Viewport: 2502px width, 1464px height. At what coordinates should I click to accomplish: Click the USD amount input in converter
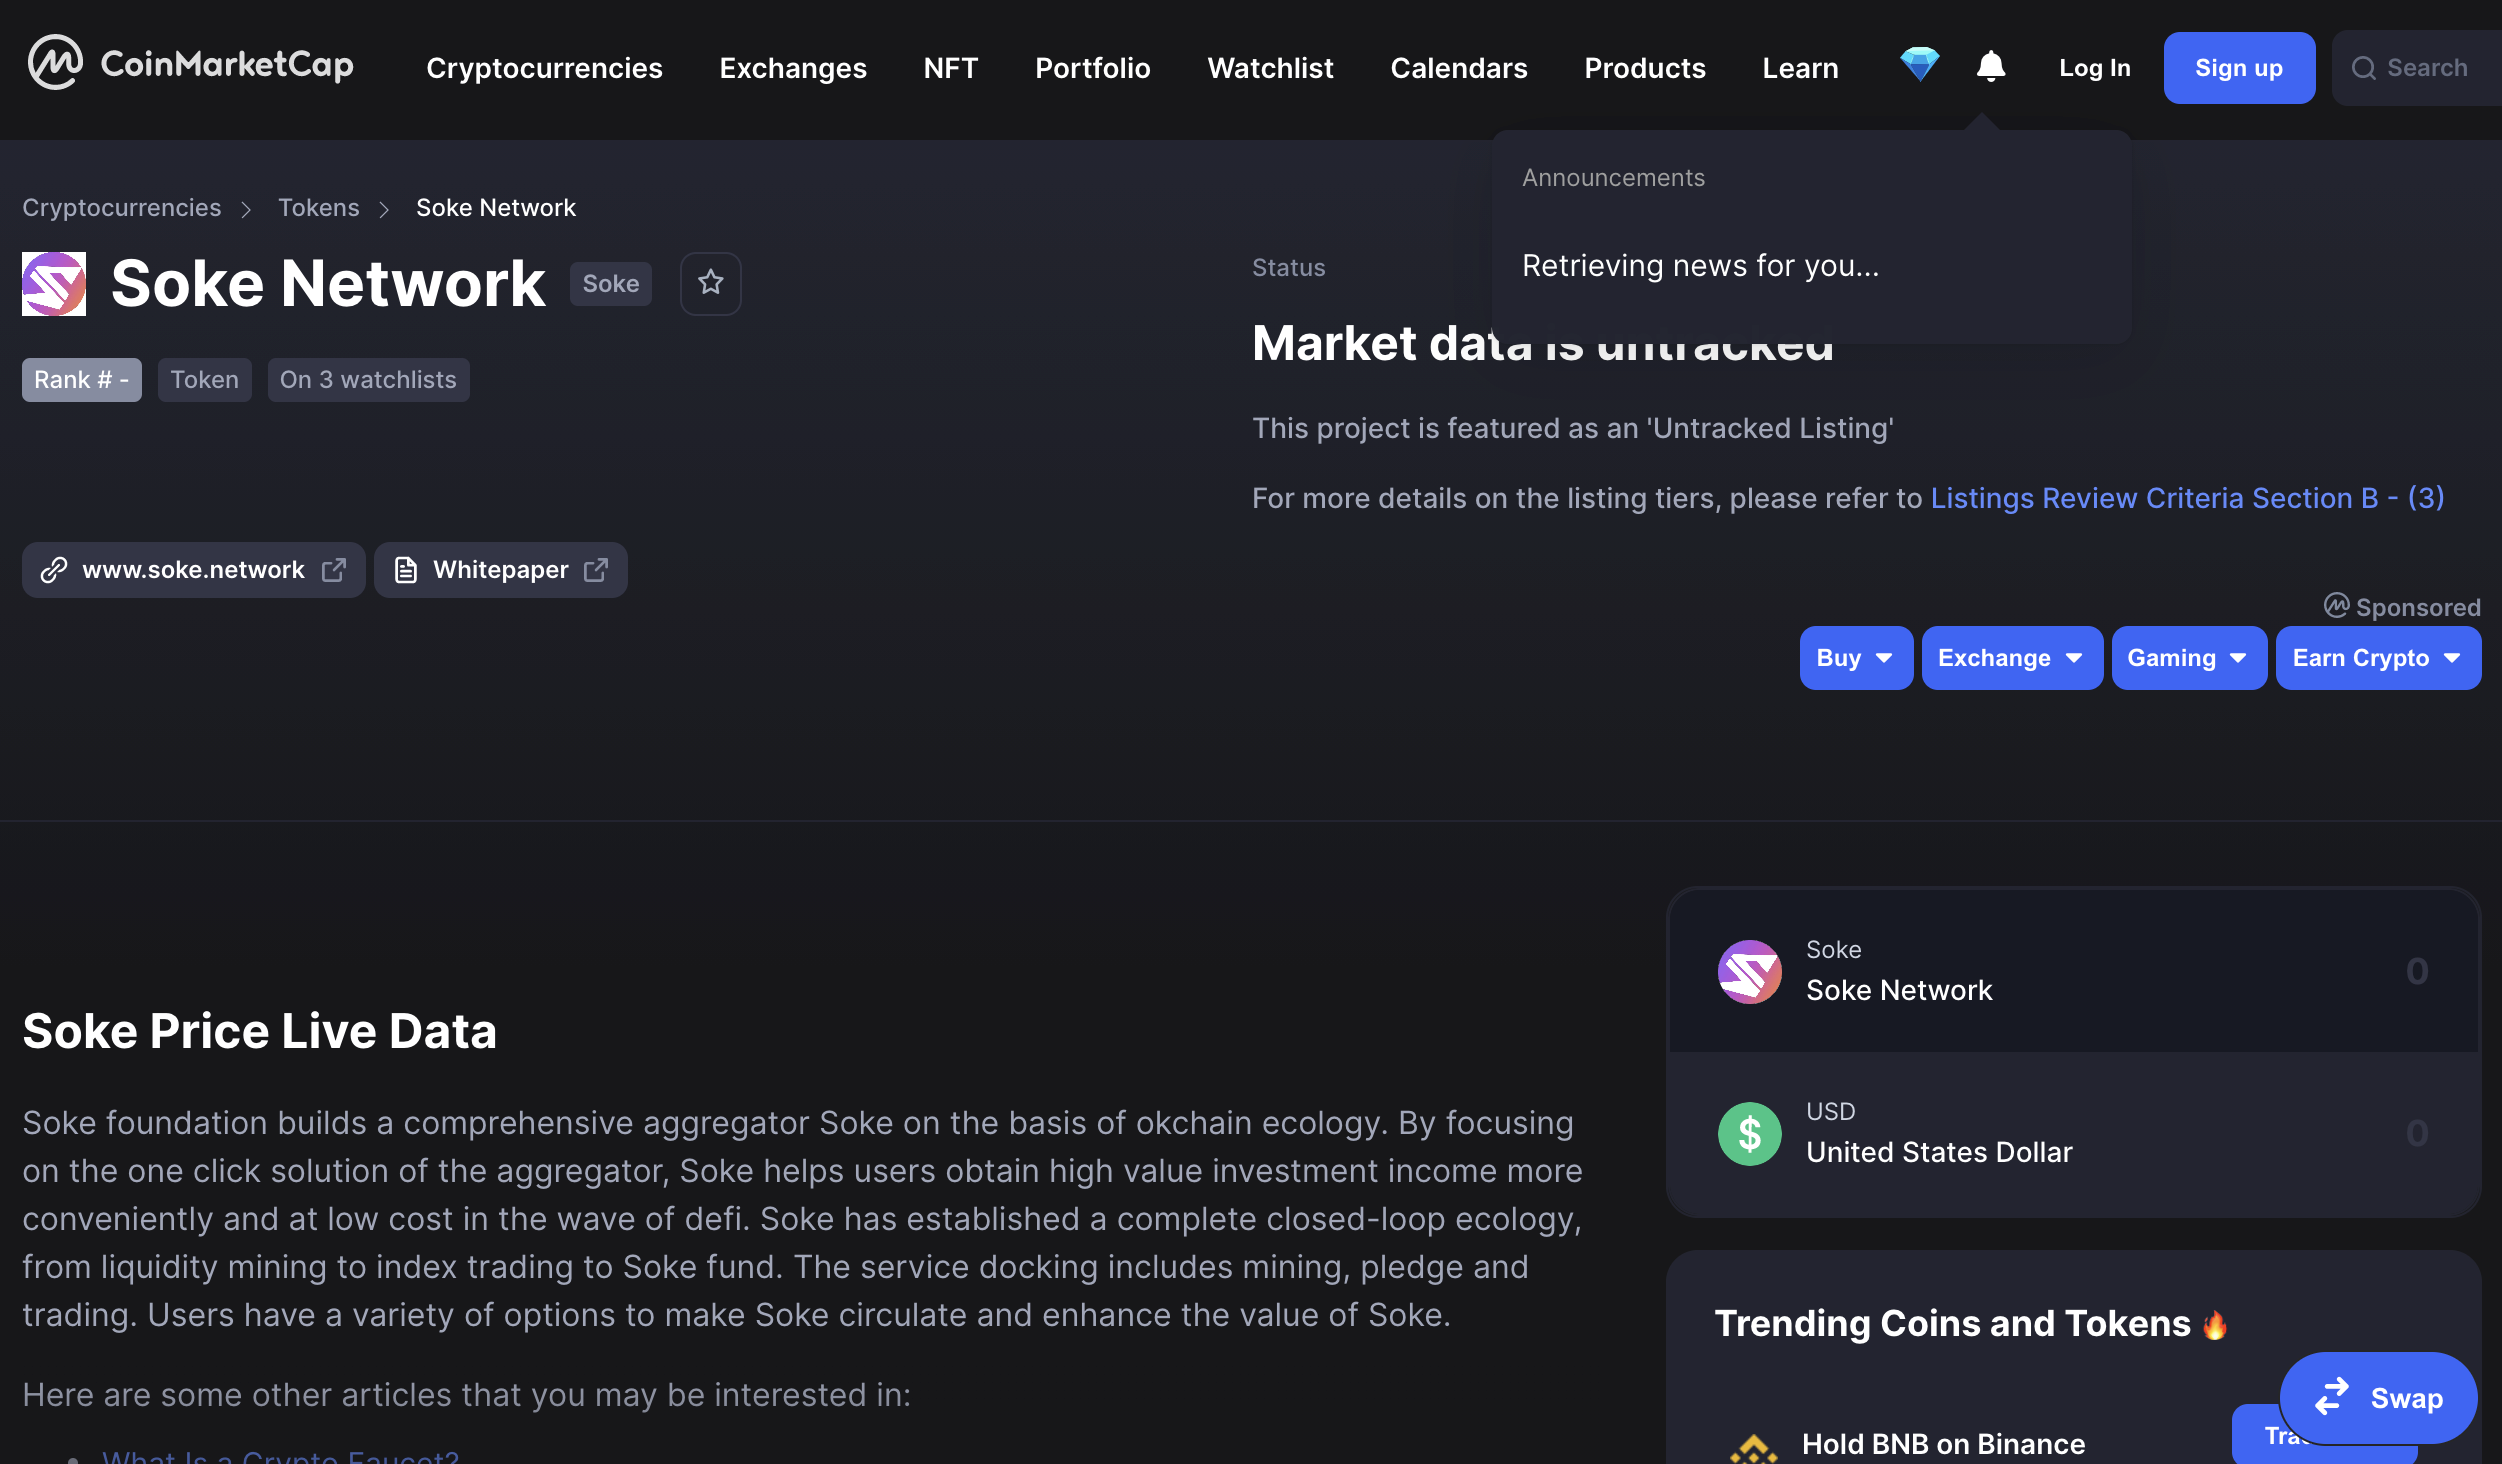(2416, 1133)
